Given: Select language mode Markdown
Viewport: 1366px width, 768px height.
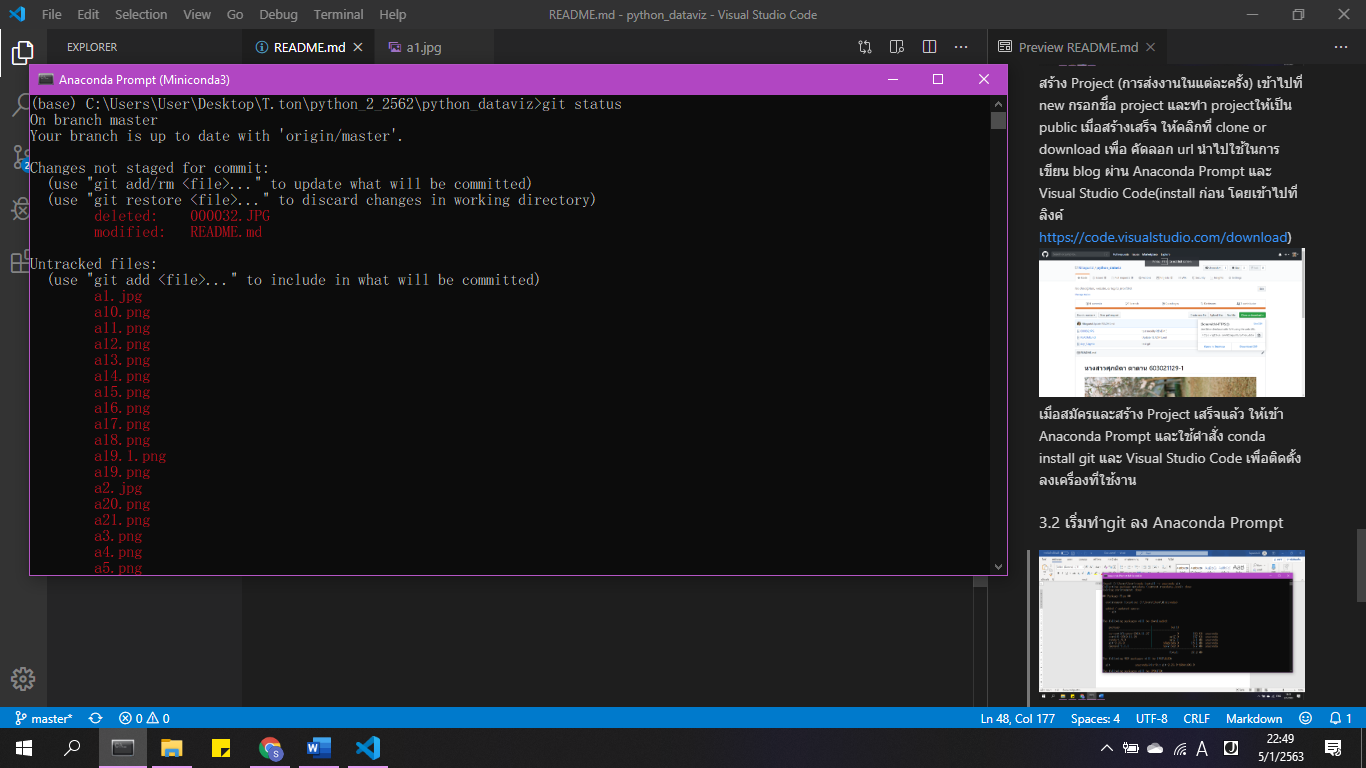Looking at the screenshot, I should pyautogui.click(x=1254, y=718).
